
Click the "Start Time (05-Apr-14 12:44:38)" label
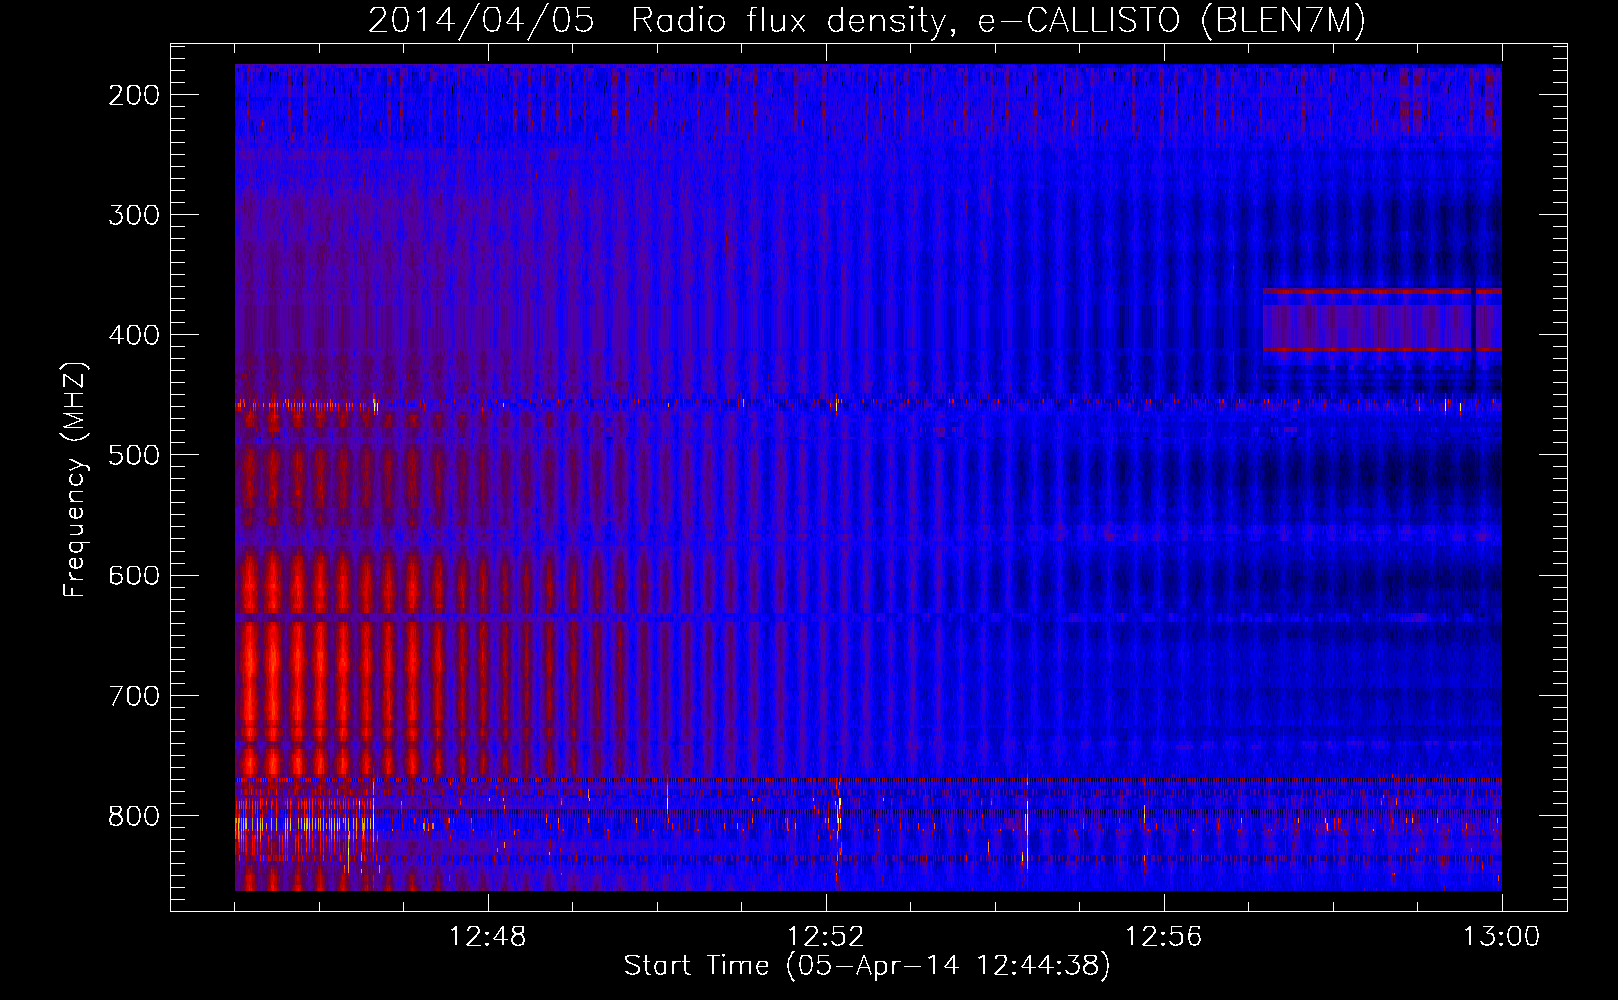point(867,966)
